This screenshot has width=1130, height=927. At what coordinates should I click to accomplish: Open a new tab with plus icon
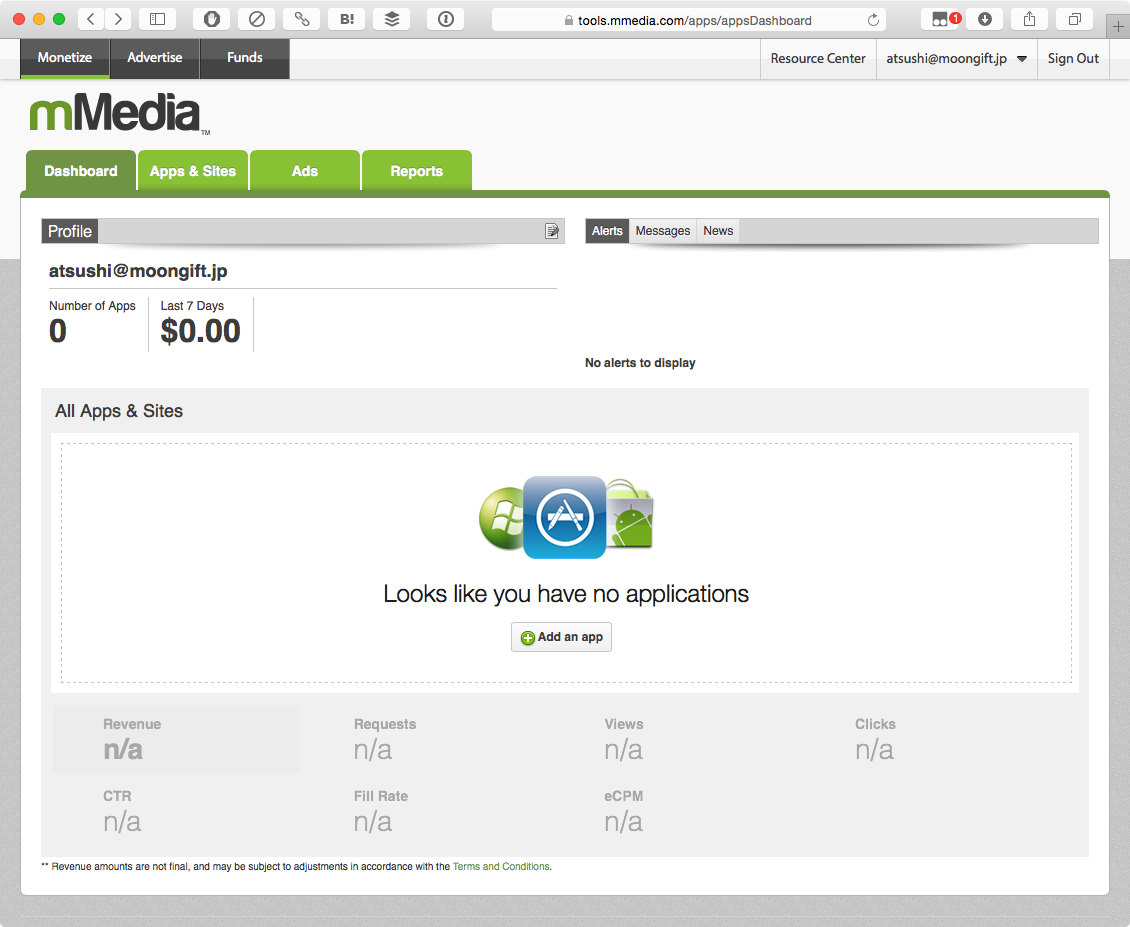pyautogui.click(x=1118, y=27)
